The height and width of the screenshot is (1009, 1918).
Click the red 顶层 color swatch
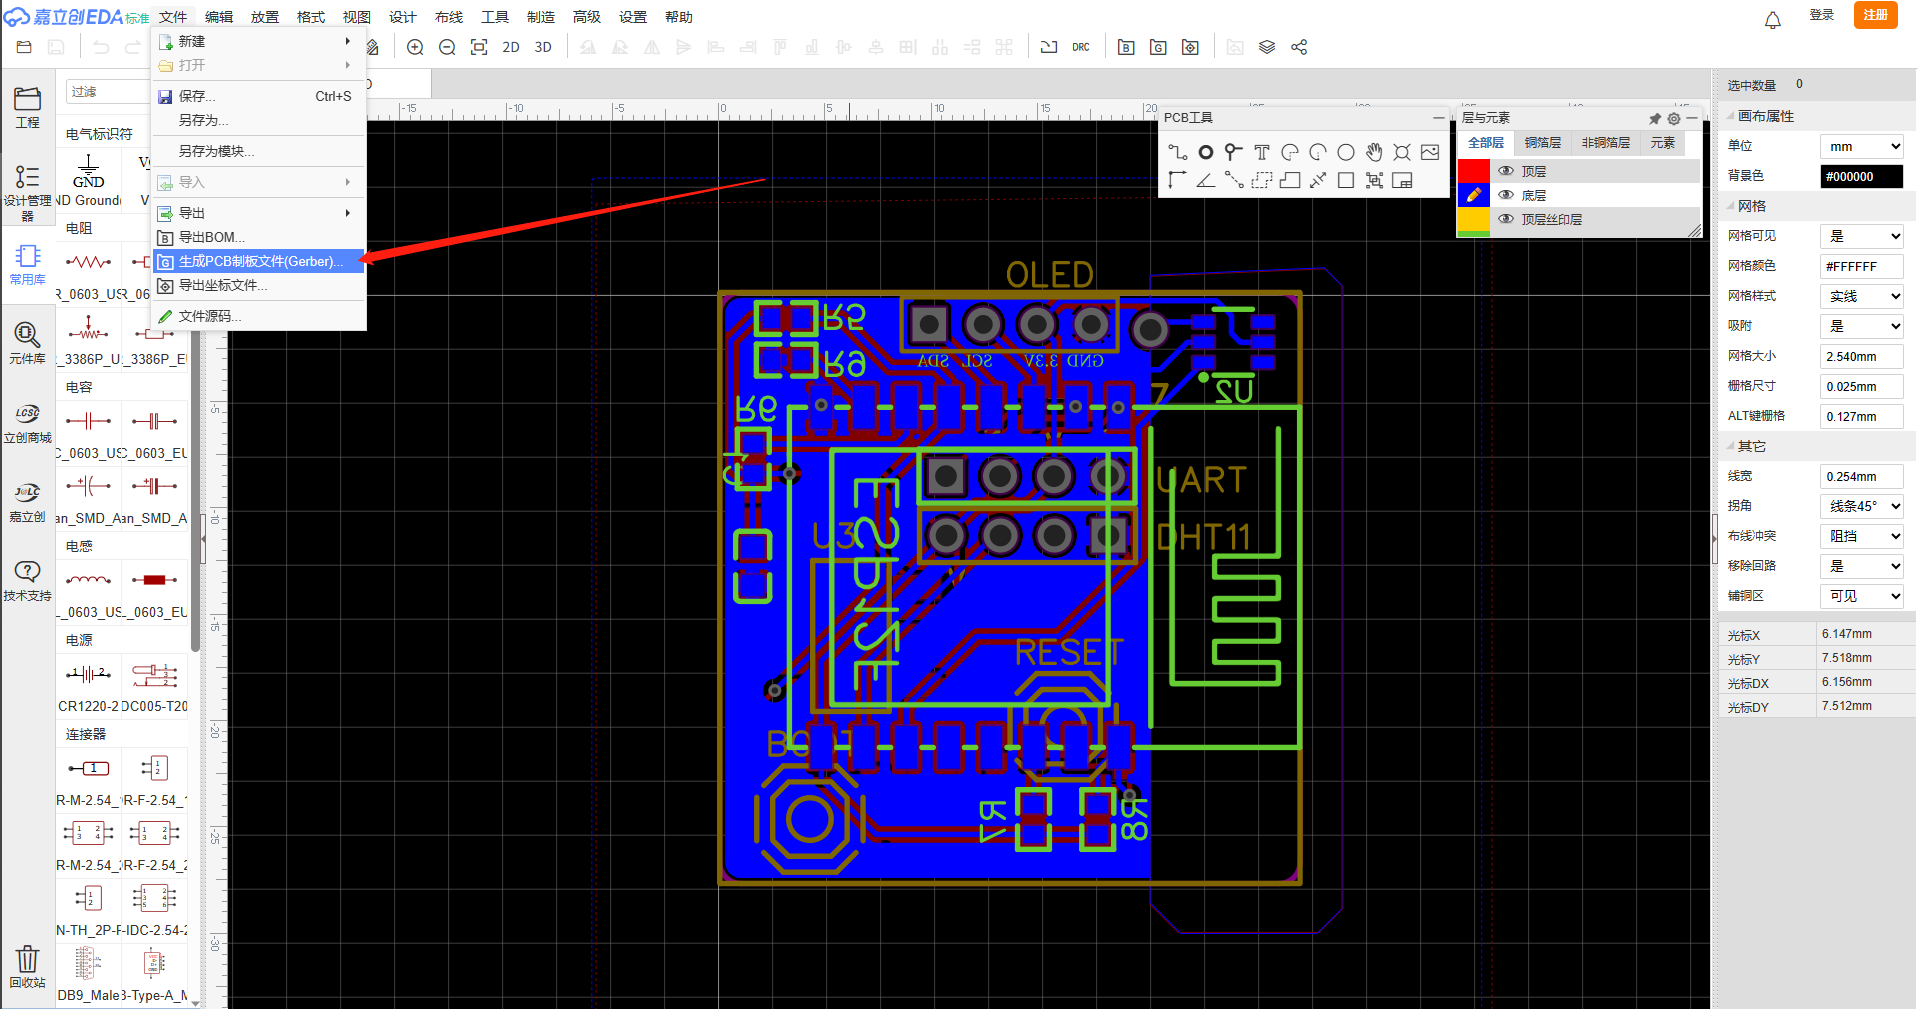point(1473,171)
